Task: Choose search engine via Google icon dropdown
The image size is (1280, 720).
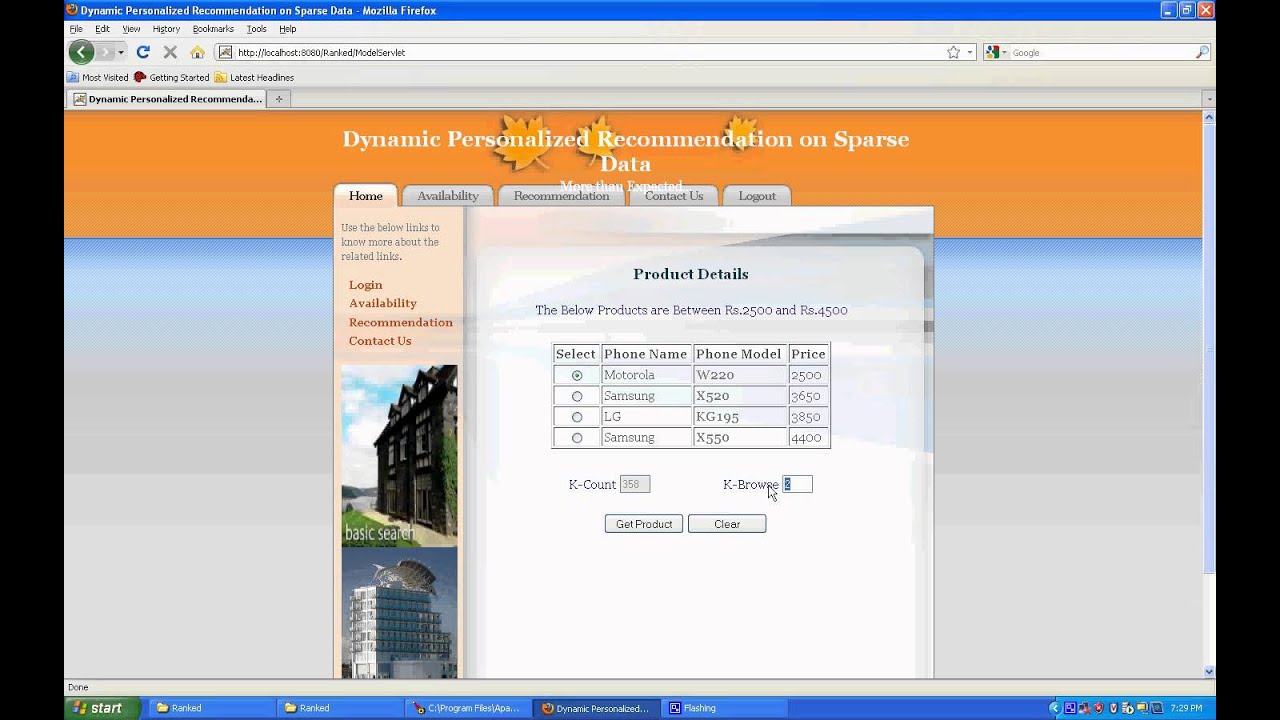Action: pyautogui.click(x=996, y=52)
